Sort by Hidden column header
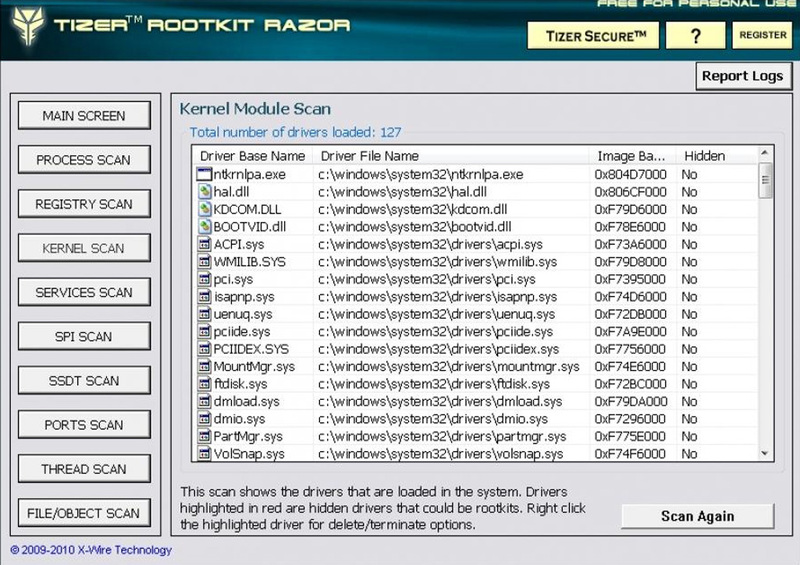Viewport: 800px width, 565px height. click(717, 156)
